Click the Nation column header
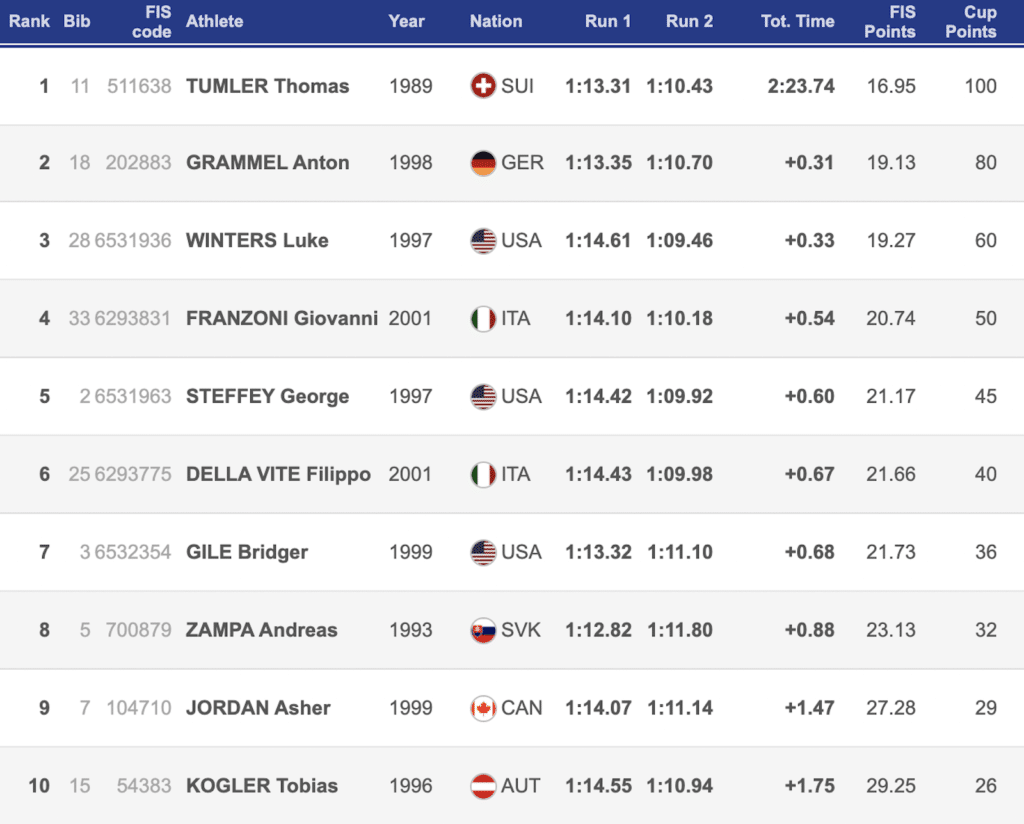This screenshot has width=1024, height=824. click(x=496, y=21)
